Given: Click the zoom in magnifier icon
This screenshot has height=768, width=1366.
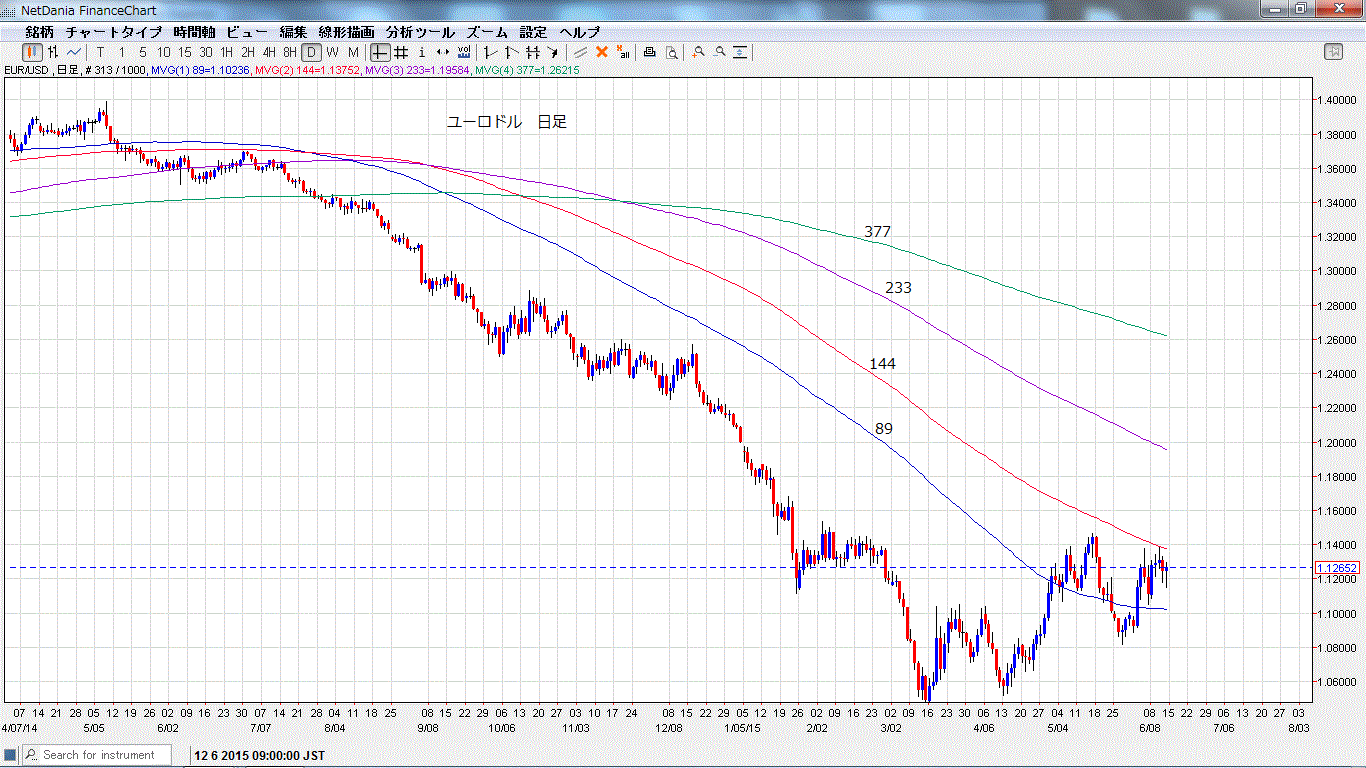Looking at the screenshot, I should click(698, 52).
